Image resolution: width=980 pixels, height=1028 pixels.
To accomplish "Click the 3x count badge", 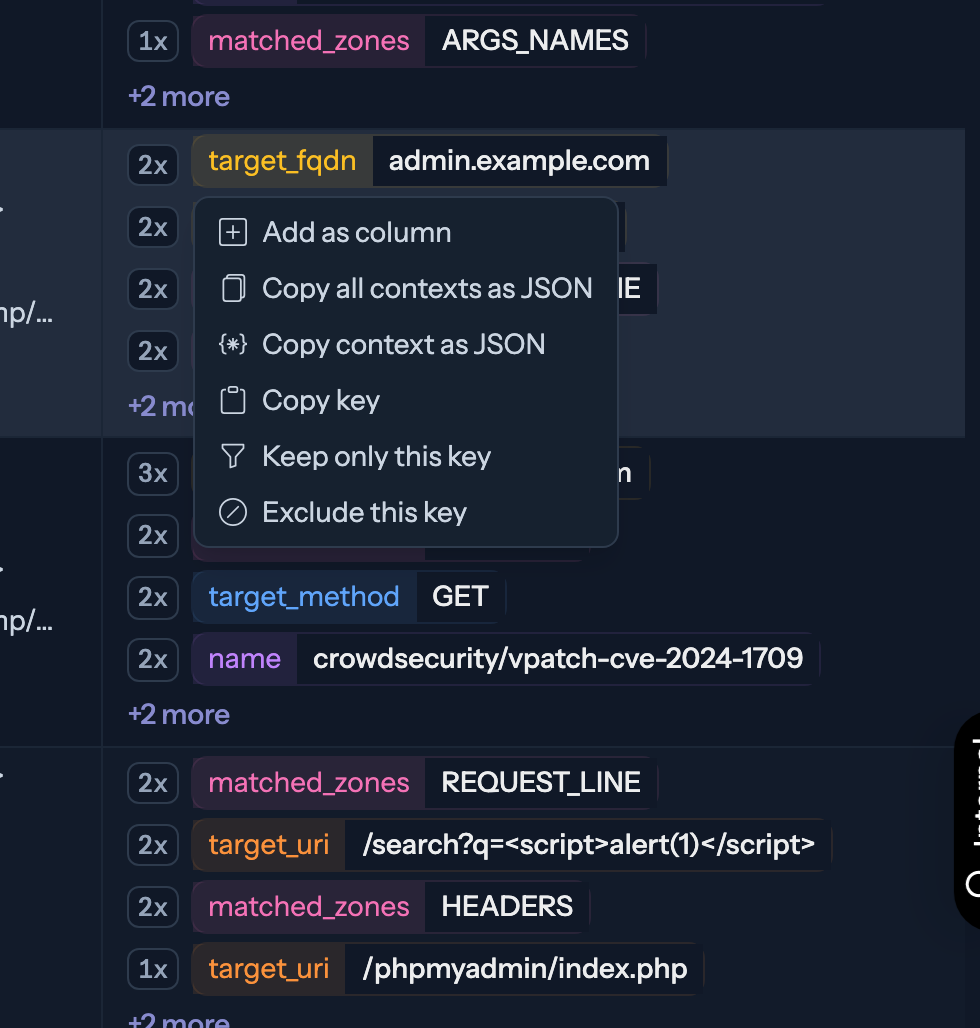I will tap(153, 473).
